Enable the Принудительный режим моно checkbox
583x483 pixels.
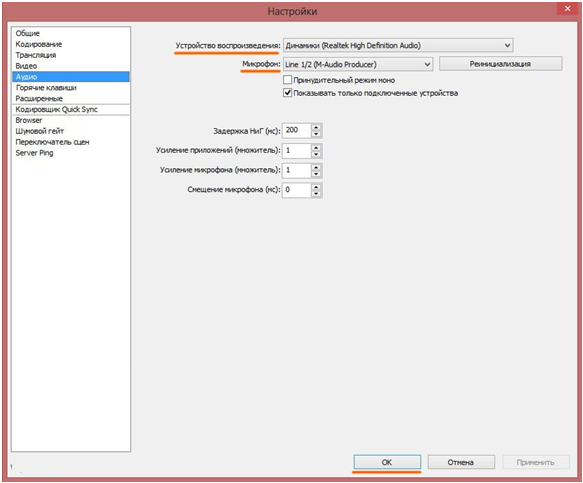click(x=287, y=80)
